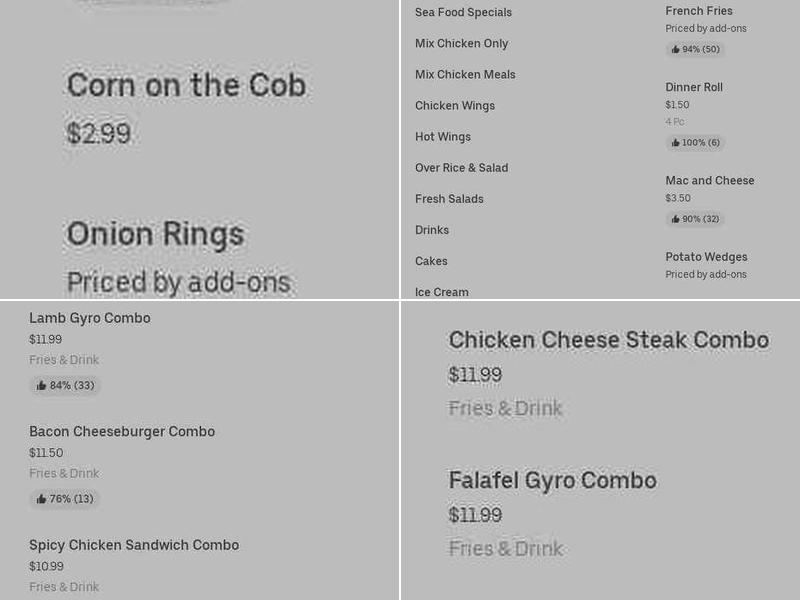
Task: Select the Chicken Cheese Steak Combo
Action: [608, 340]
